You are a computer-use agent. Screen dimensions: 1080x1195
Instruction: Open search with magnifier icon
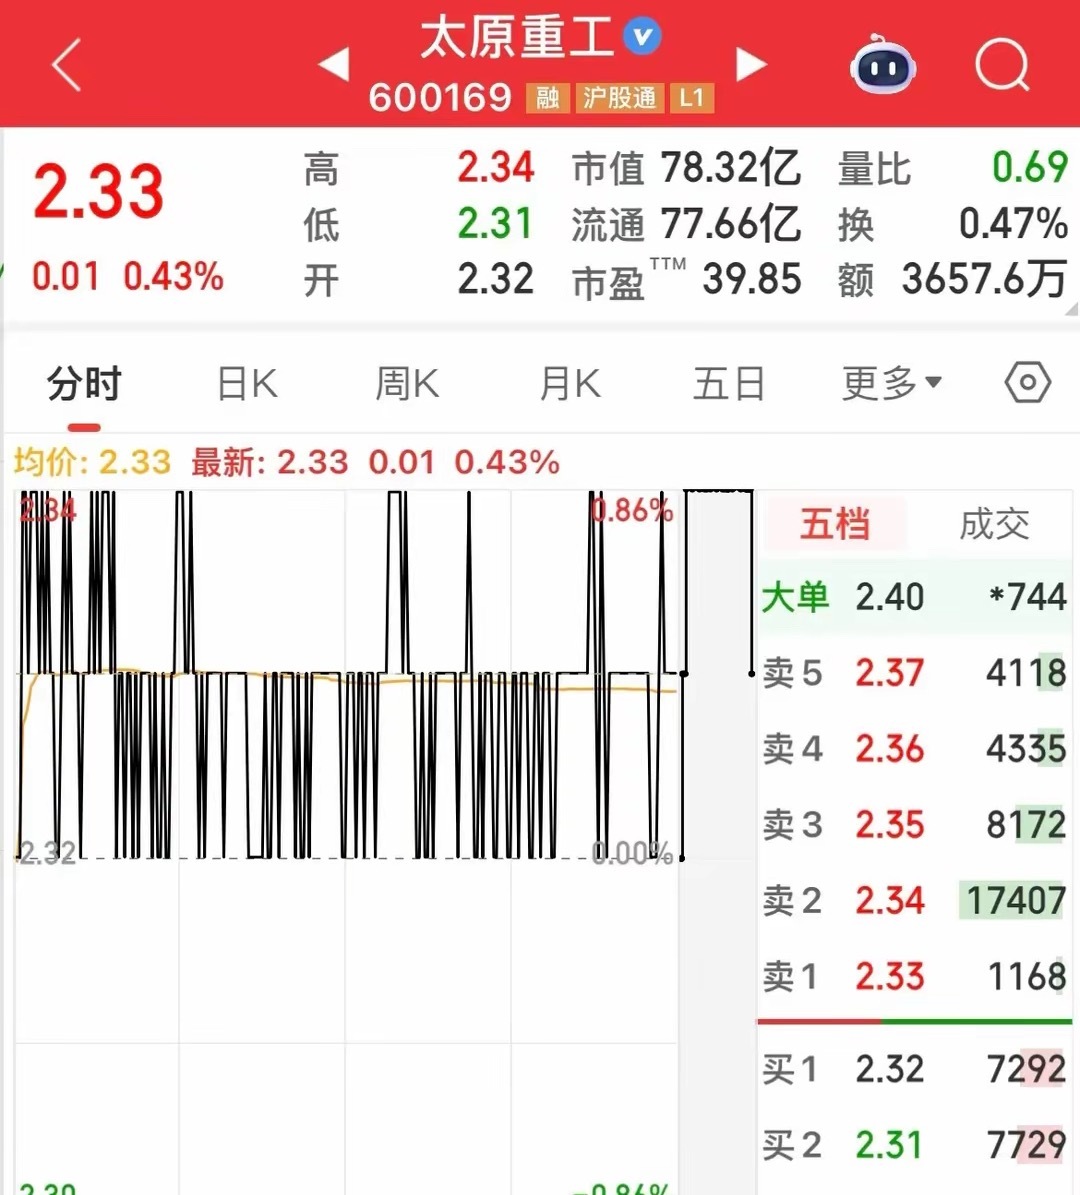pos(1003,65)
